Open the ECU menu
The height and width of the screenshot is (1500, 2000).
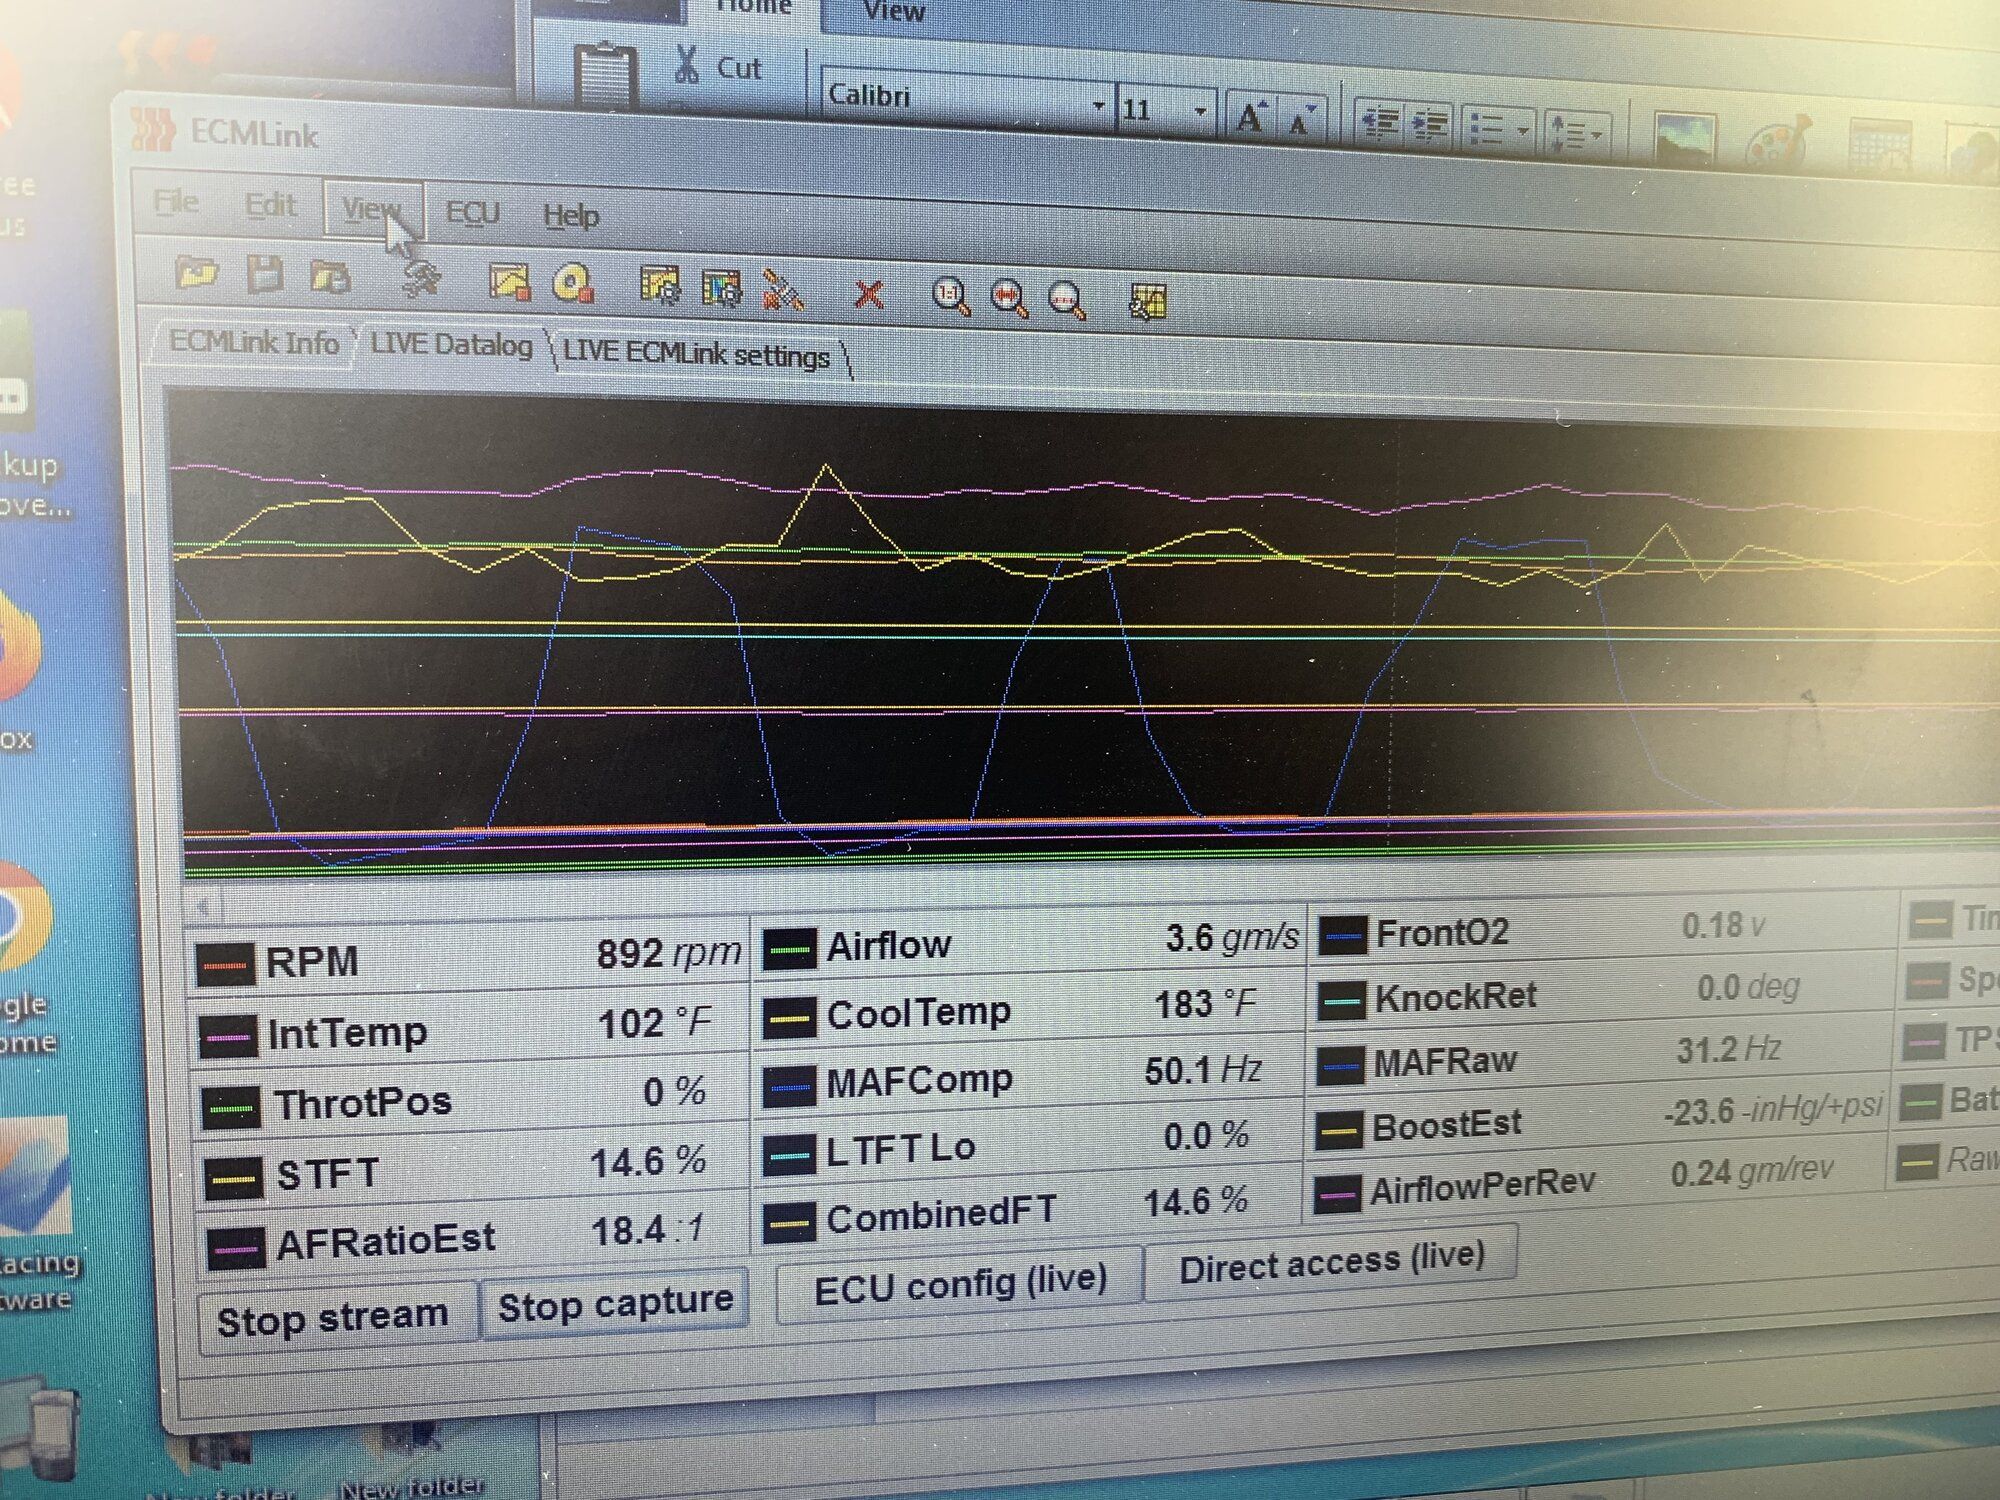point(472,213)
